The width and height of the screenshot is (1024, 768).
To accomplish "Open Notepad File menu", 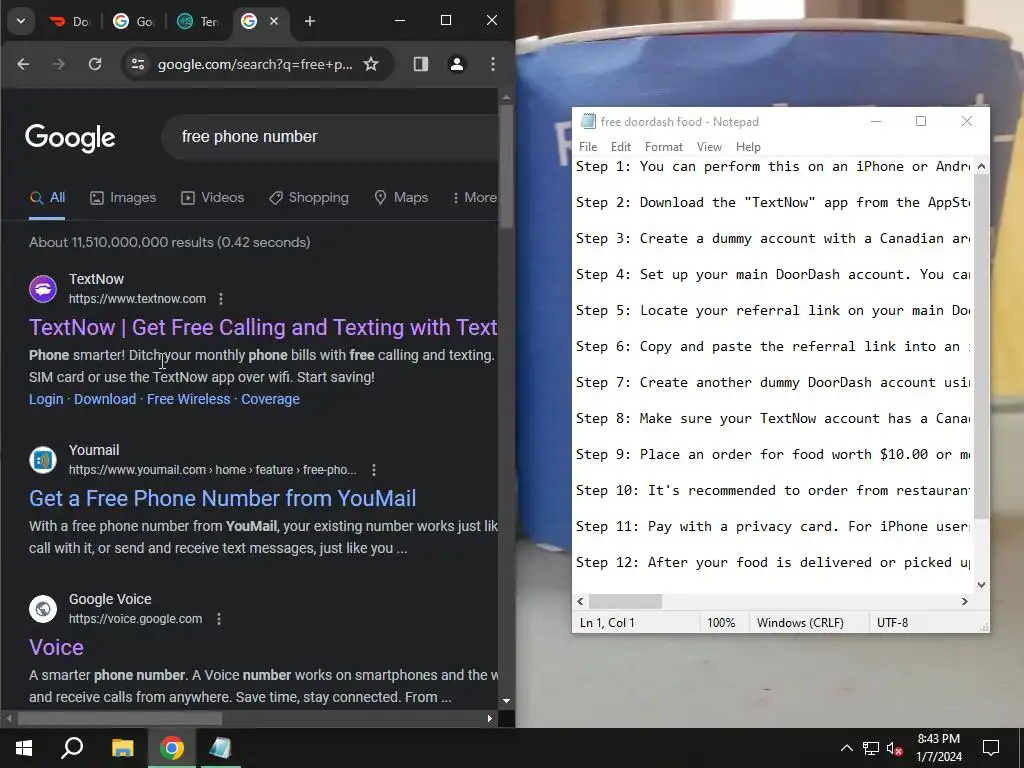I will [x=588, y=147].
